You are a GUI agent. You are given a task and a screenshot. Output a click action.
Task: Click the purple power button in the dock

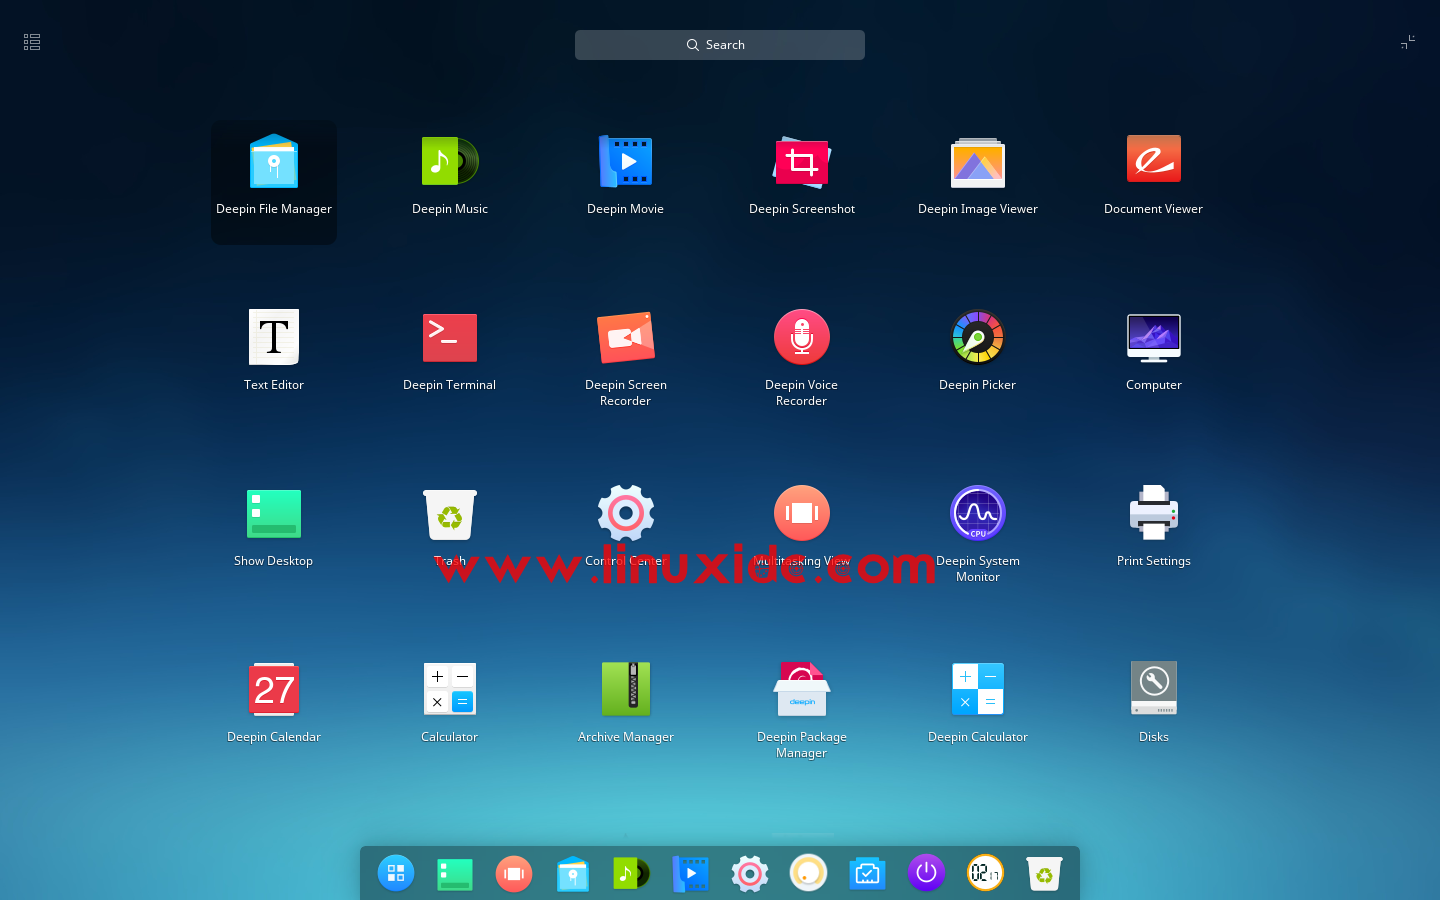coord(926,873)
